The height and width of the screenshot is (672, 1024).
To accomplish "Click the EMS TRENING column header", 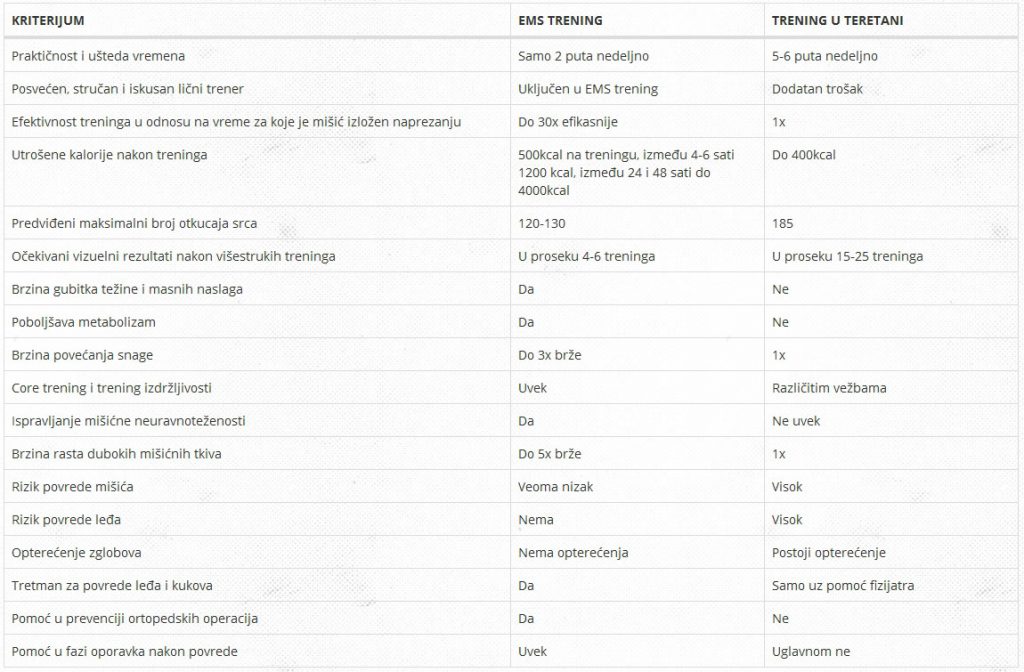I will pyautogui.click(x=560, y=20).
